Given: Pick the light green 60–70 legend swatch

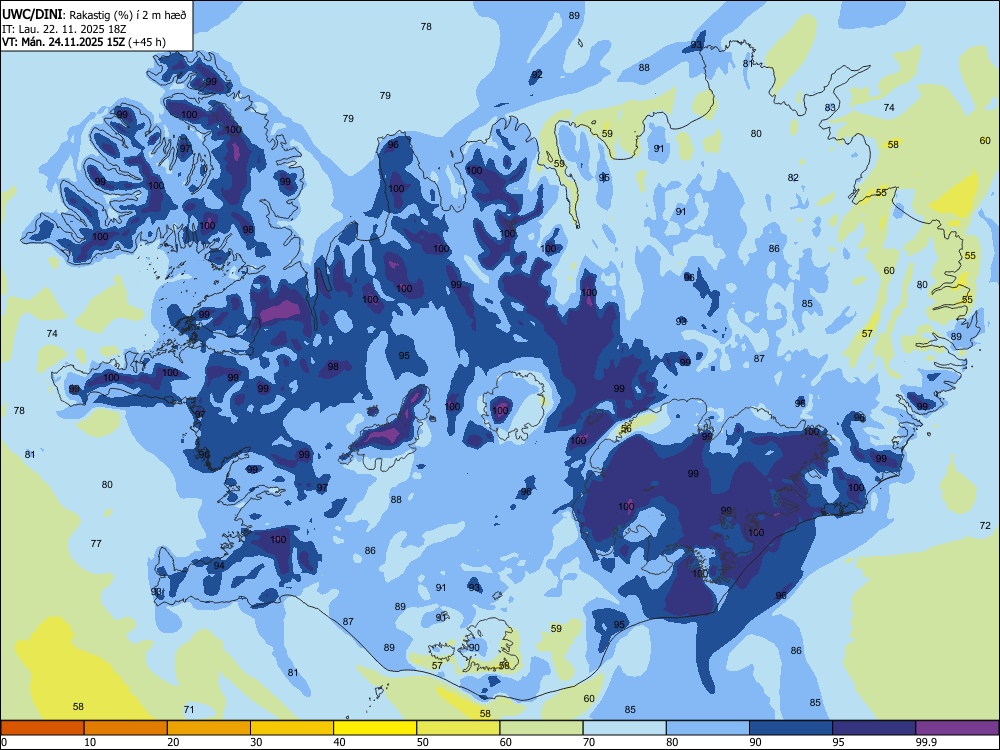Looking at the screenshot, I should point(541,728).
